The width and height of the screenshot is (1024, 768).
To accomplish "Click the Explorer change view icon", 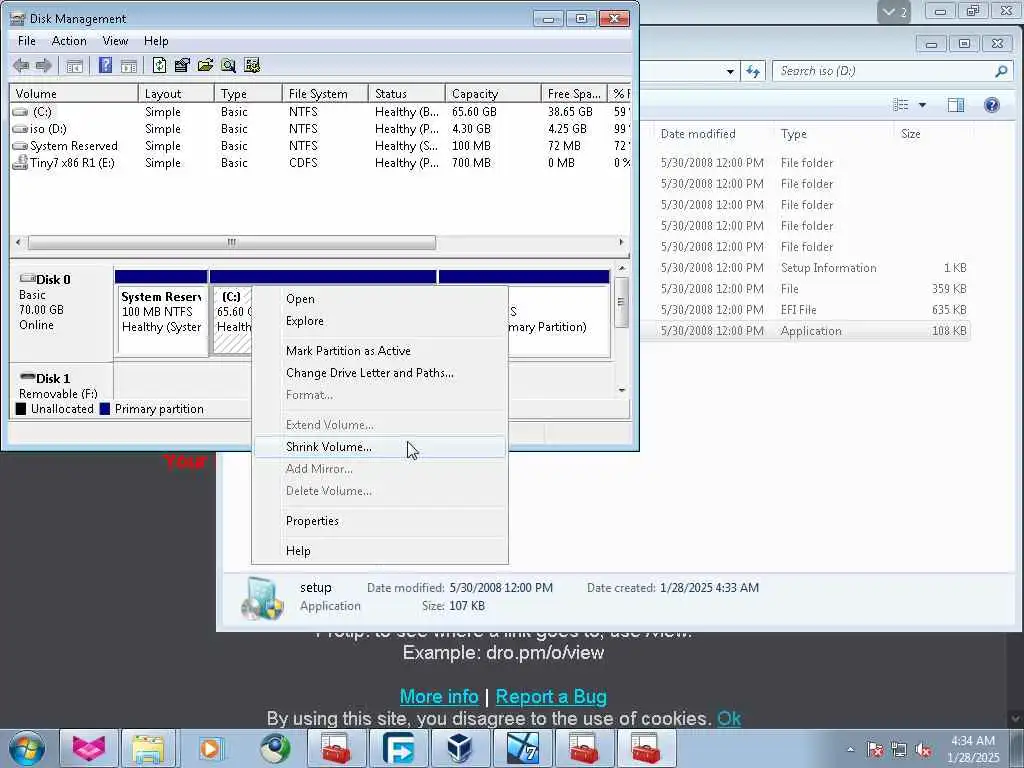I will coord(901,105).
